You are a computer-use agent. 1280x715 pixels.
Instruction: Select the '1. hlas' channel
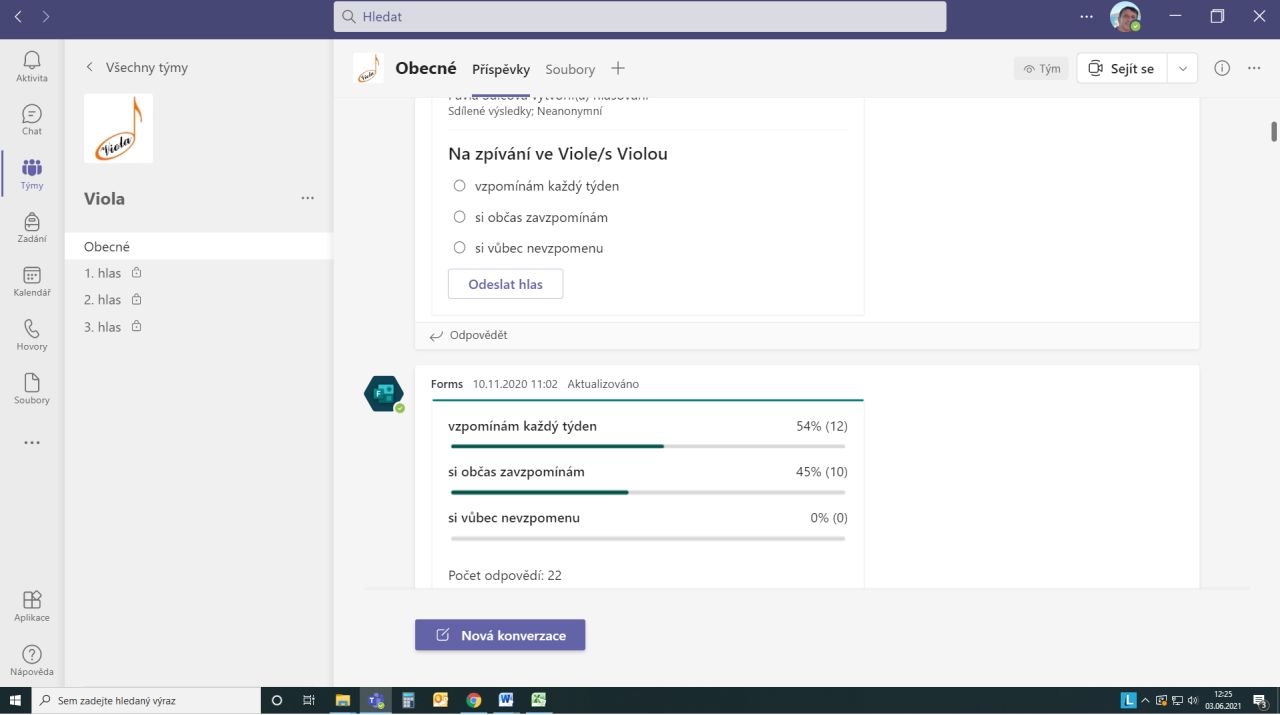pos(103,273)
